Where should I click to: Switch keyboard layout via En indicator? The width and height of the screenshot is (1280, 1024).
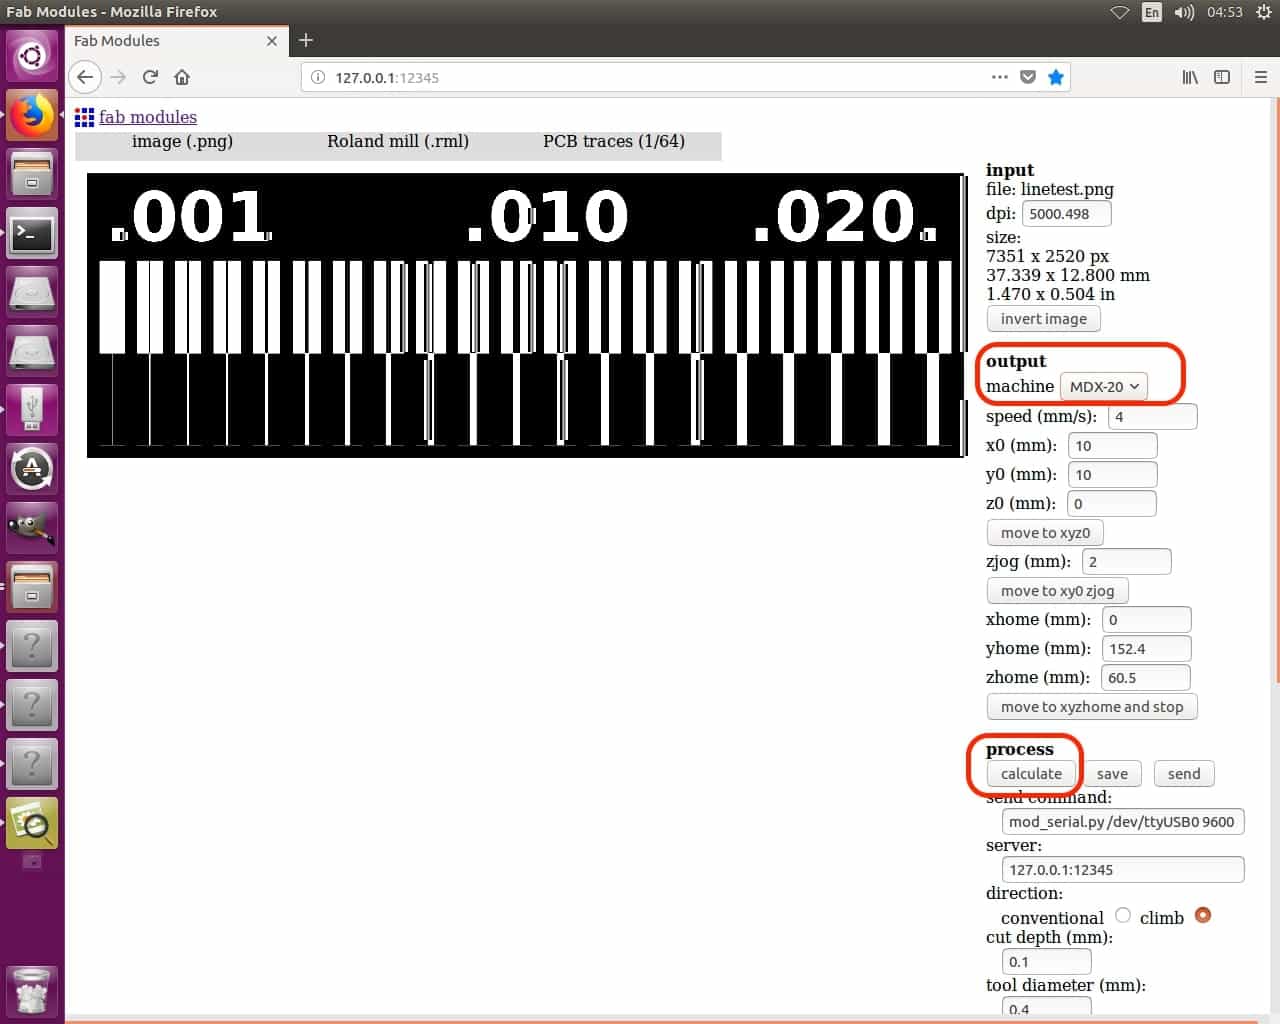click(x=1152, y=12)
